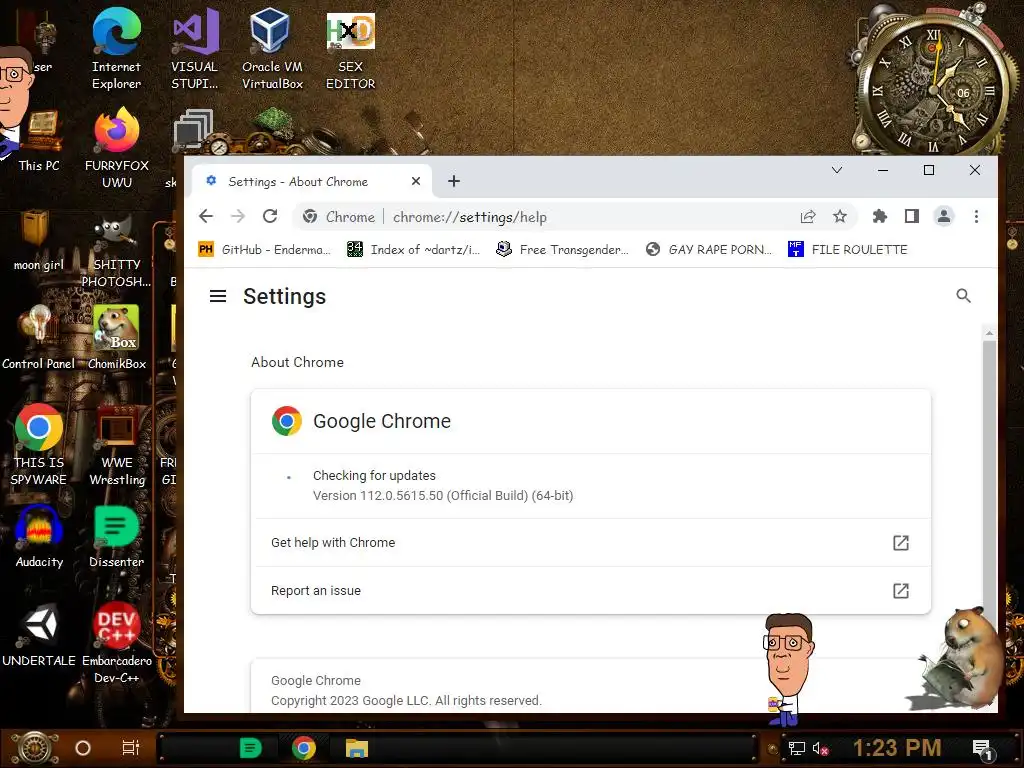The width and height of the screenshot is (1024, 768).
Task: Click the Chrome back arrow
Action: pyautogui.click(x=206, y=217)
